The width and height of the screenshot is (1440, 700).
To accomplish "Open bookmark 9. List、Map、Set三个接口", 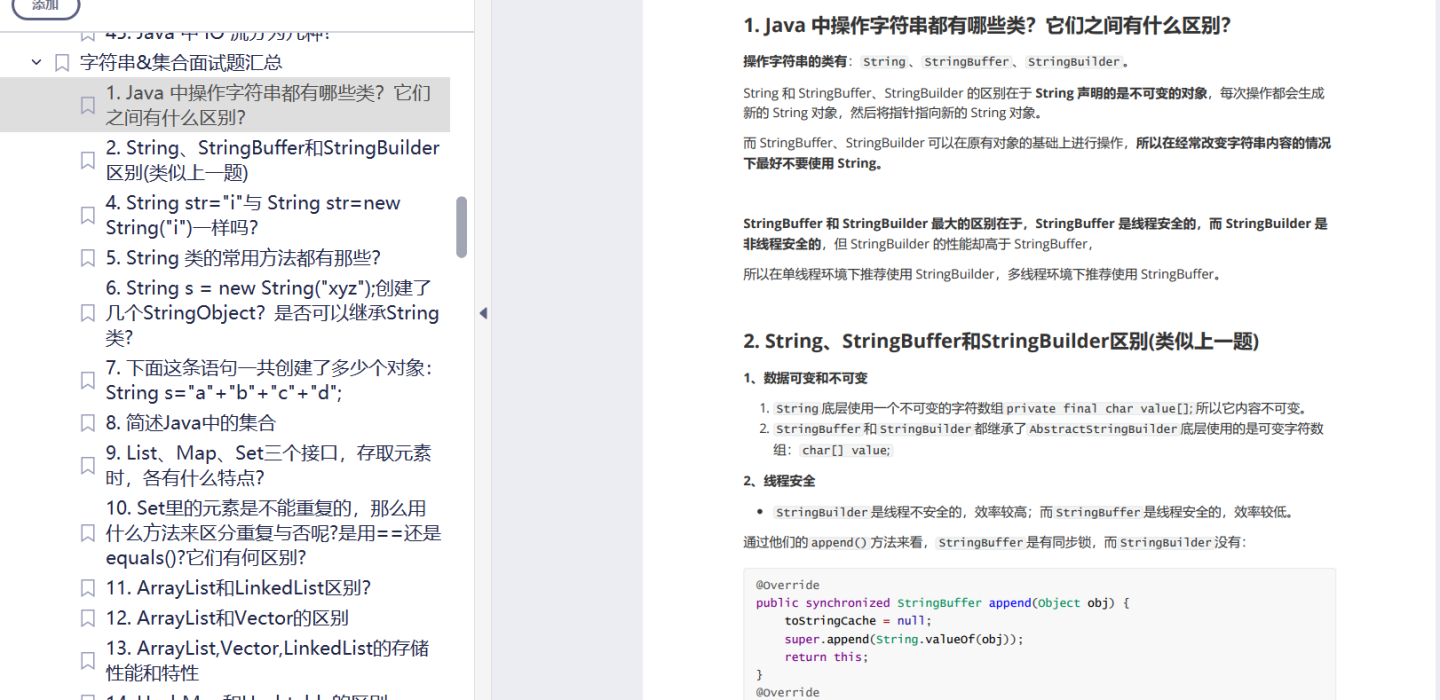I will click(x=269, y=465).
